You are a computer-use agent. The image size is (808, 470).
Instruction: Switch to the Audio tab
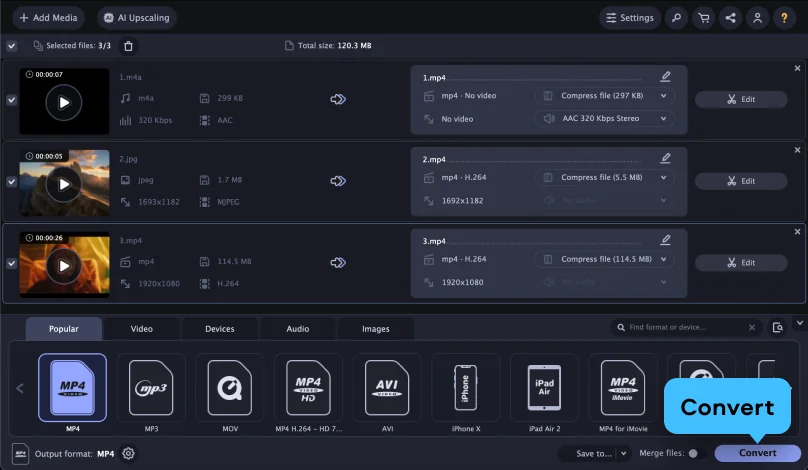[297, 329]
